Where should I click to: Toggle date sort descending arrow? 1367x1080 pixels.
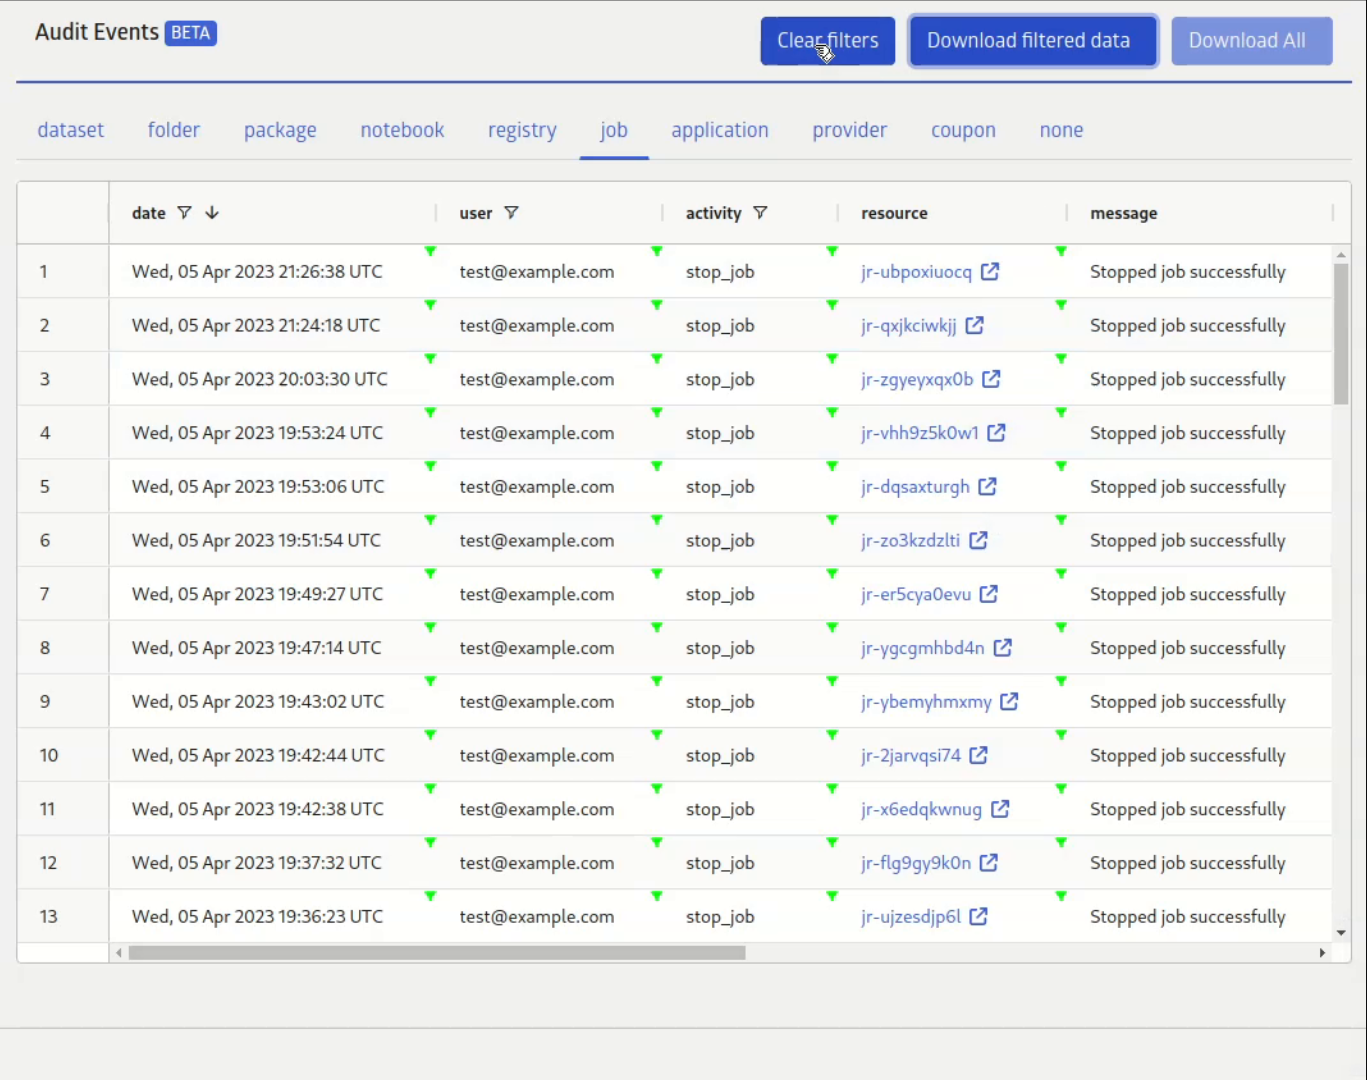[212, 213]
